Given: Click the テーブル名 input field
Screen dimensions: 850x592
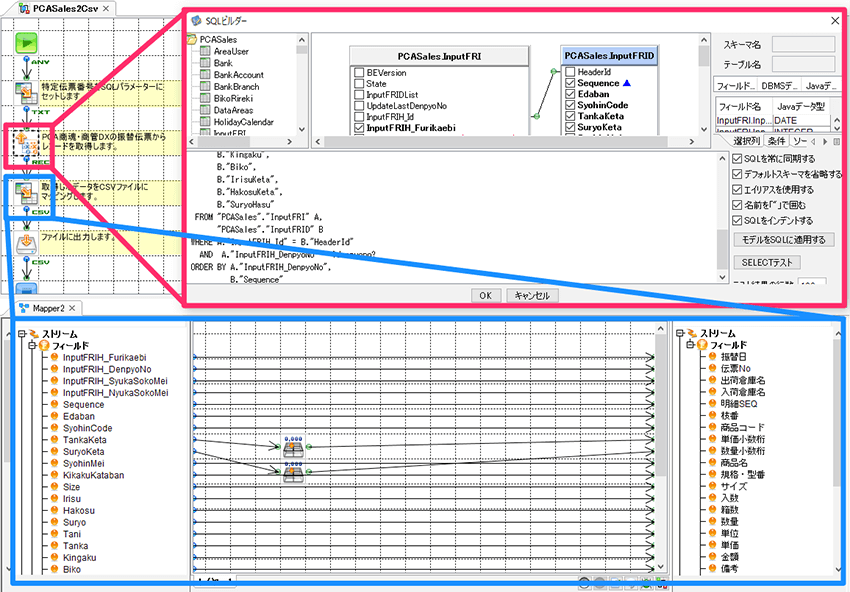Looking at the screenshot, I should pos(803,65).
